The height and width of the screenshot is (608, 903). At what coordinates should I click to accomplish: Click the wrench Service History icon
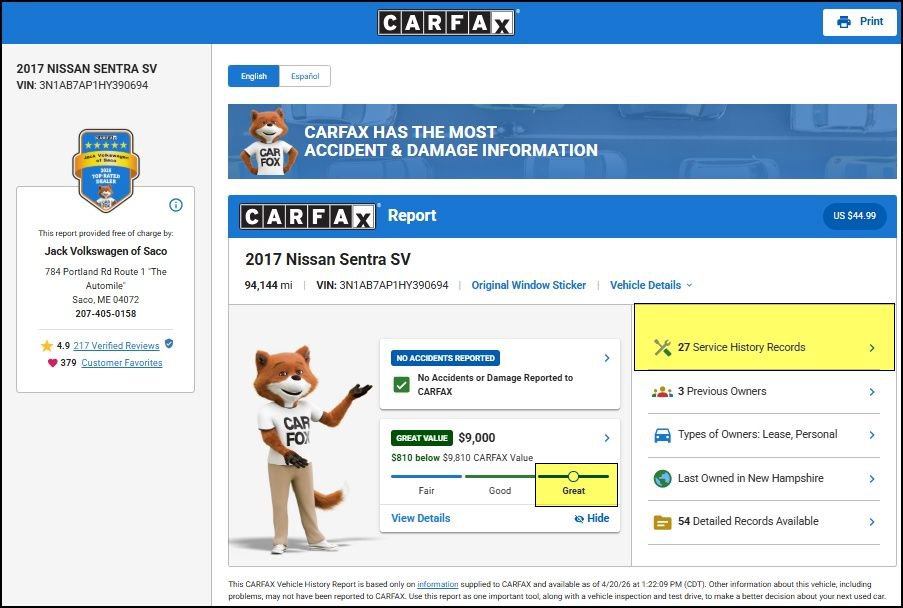[x=662, y=348]
